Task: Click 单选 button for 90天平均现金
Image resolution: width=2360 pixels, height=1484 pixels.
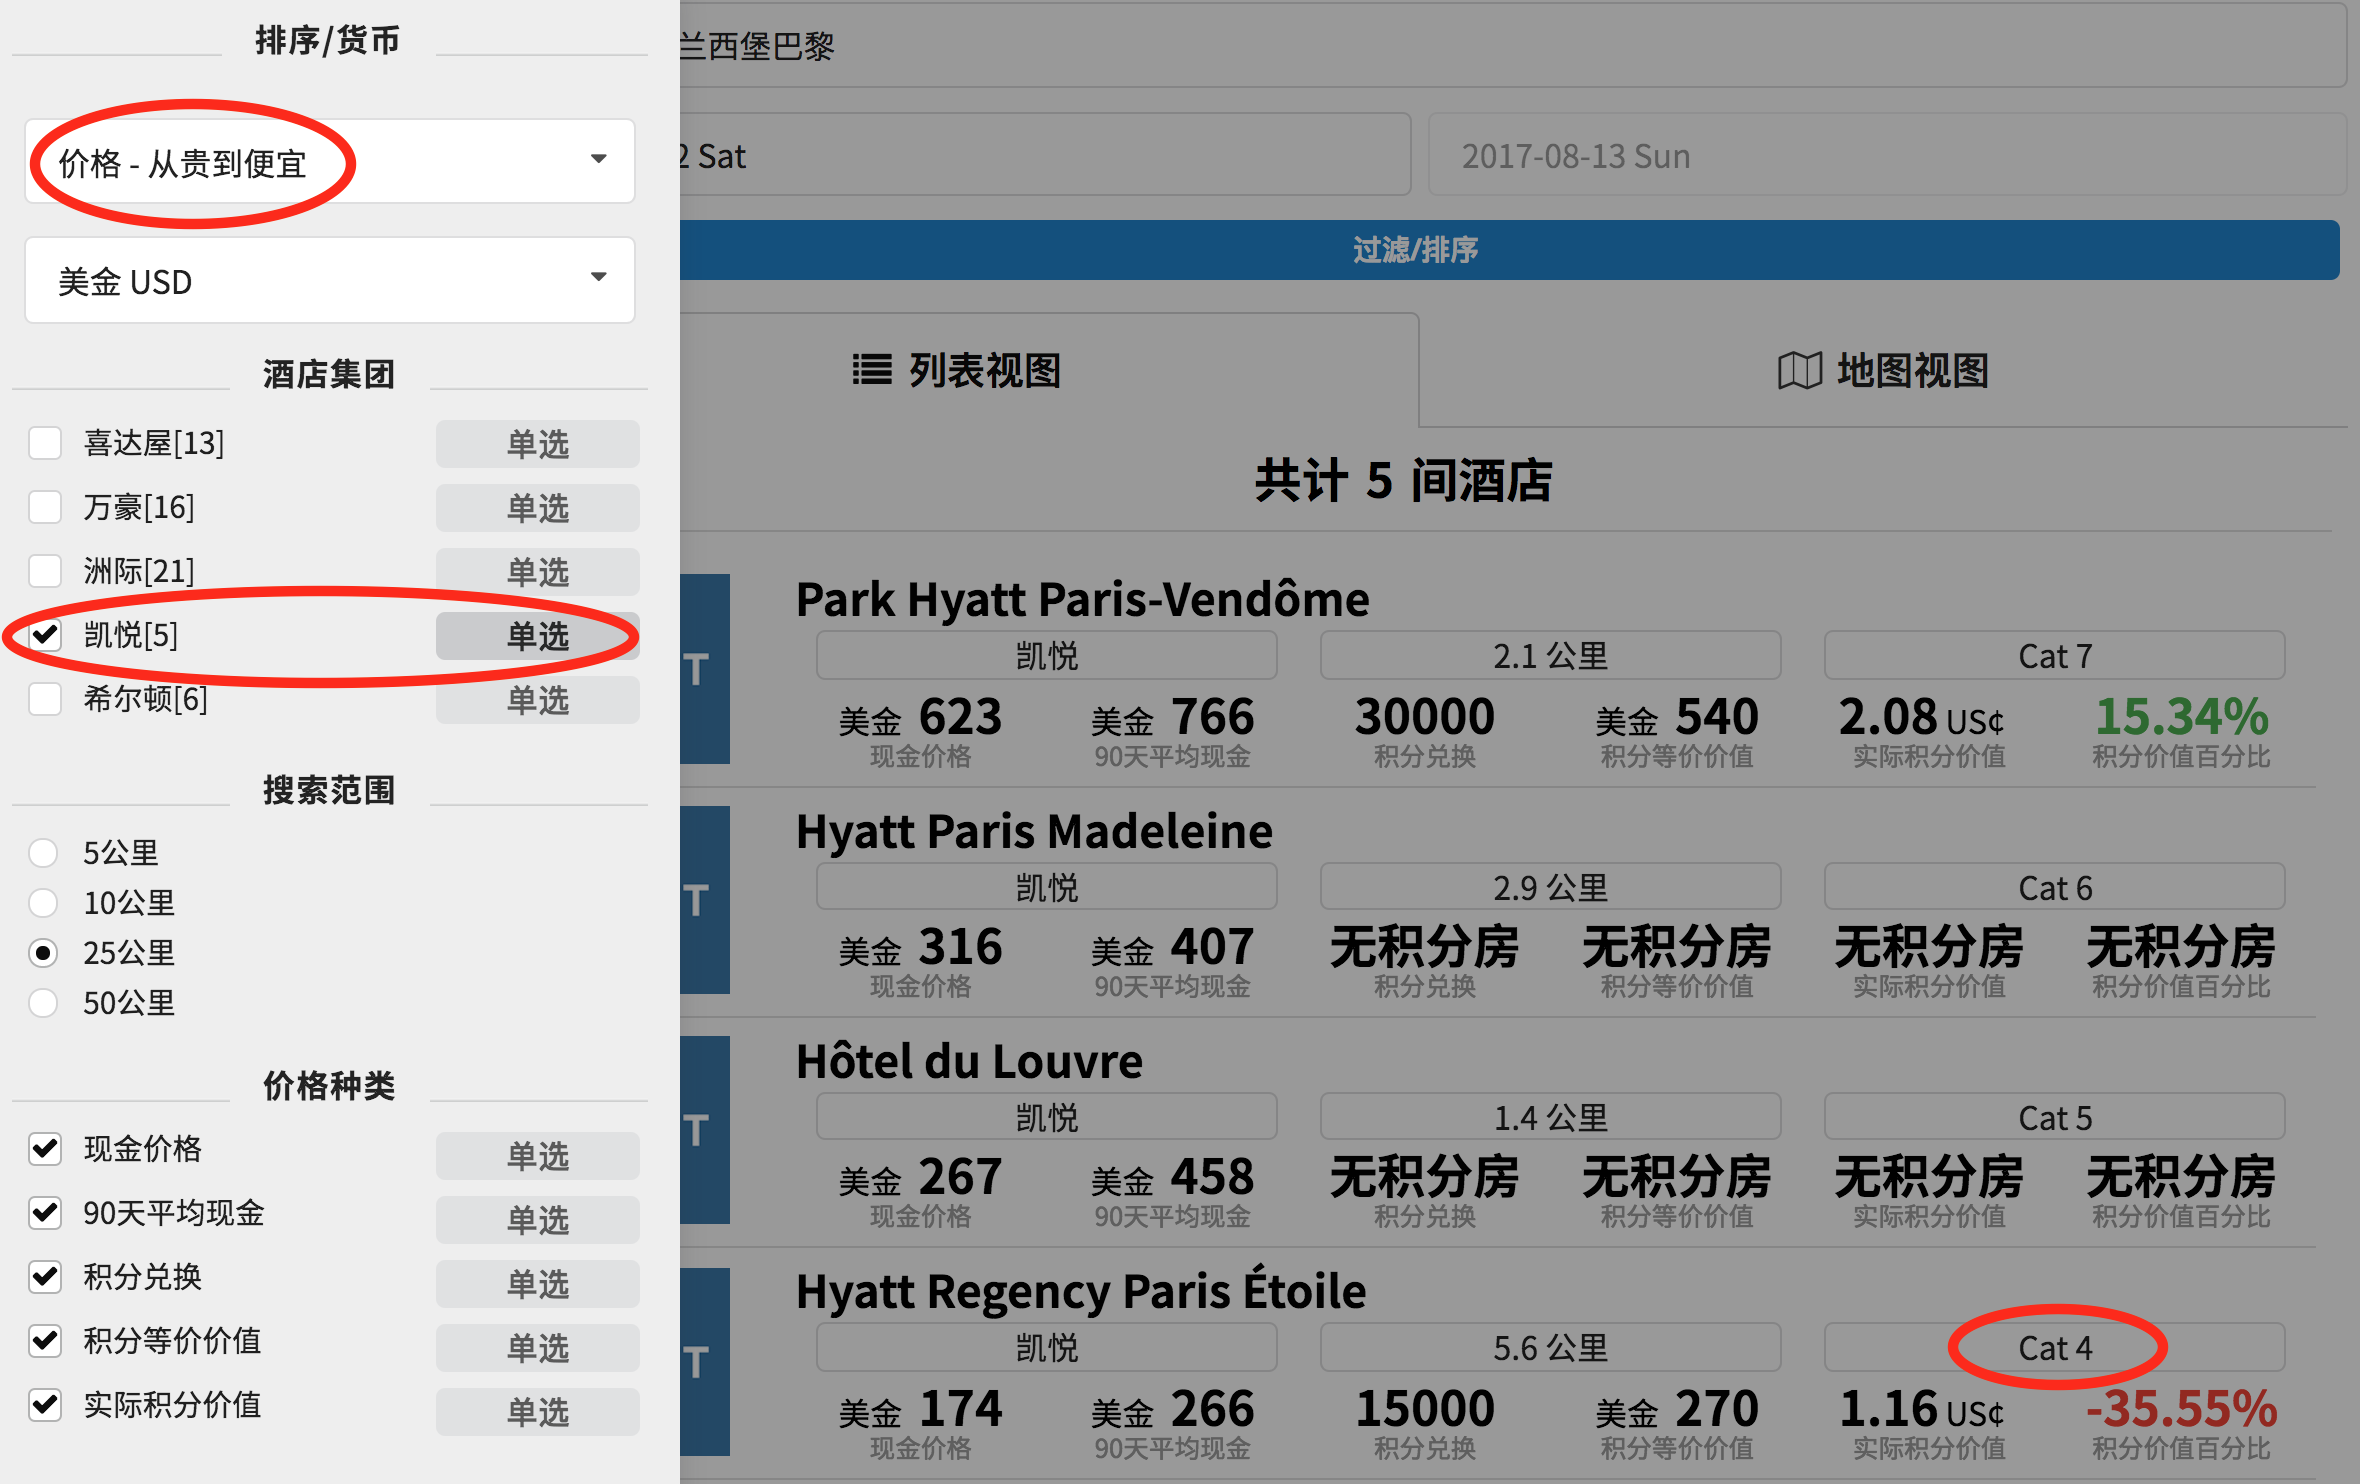Action: click(538, 1220)
